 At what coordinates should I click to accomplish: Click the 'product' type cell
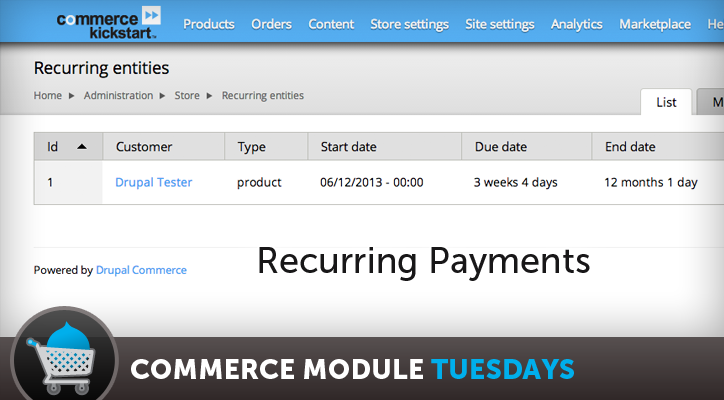click(259, 183)
